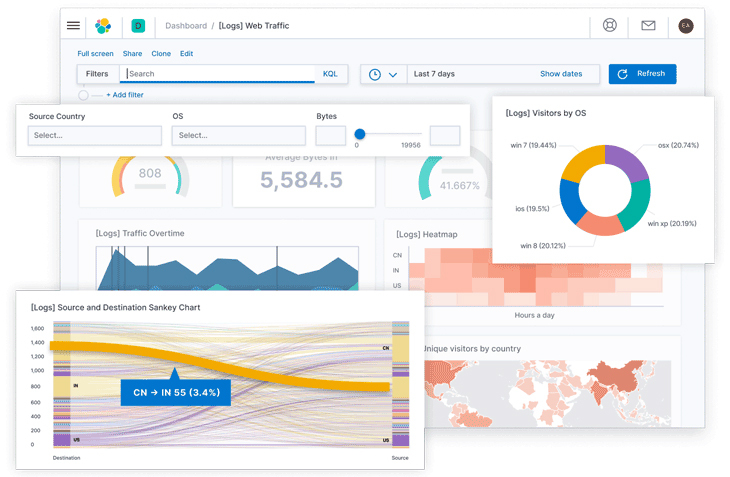Viewport: 730px width, 477px height.
Task: Click the Add filter link
Action: [124, 95]
